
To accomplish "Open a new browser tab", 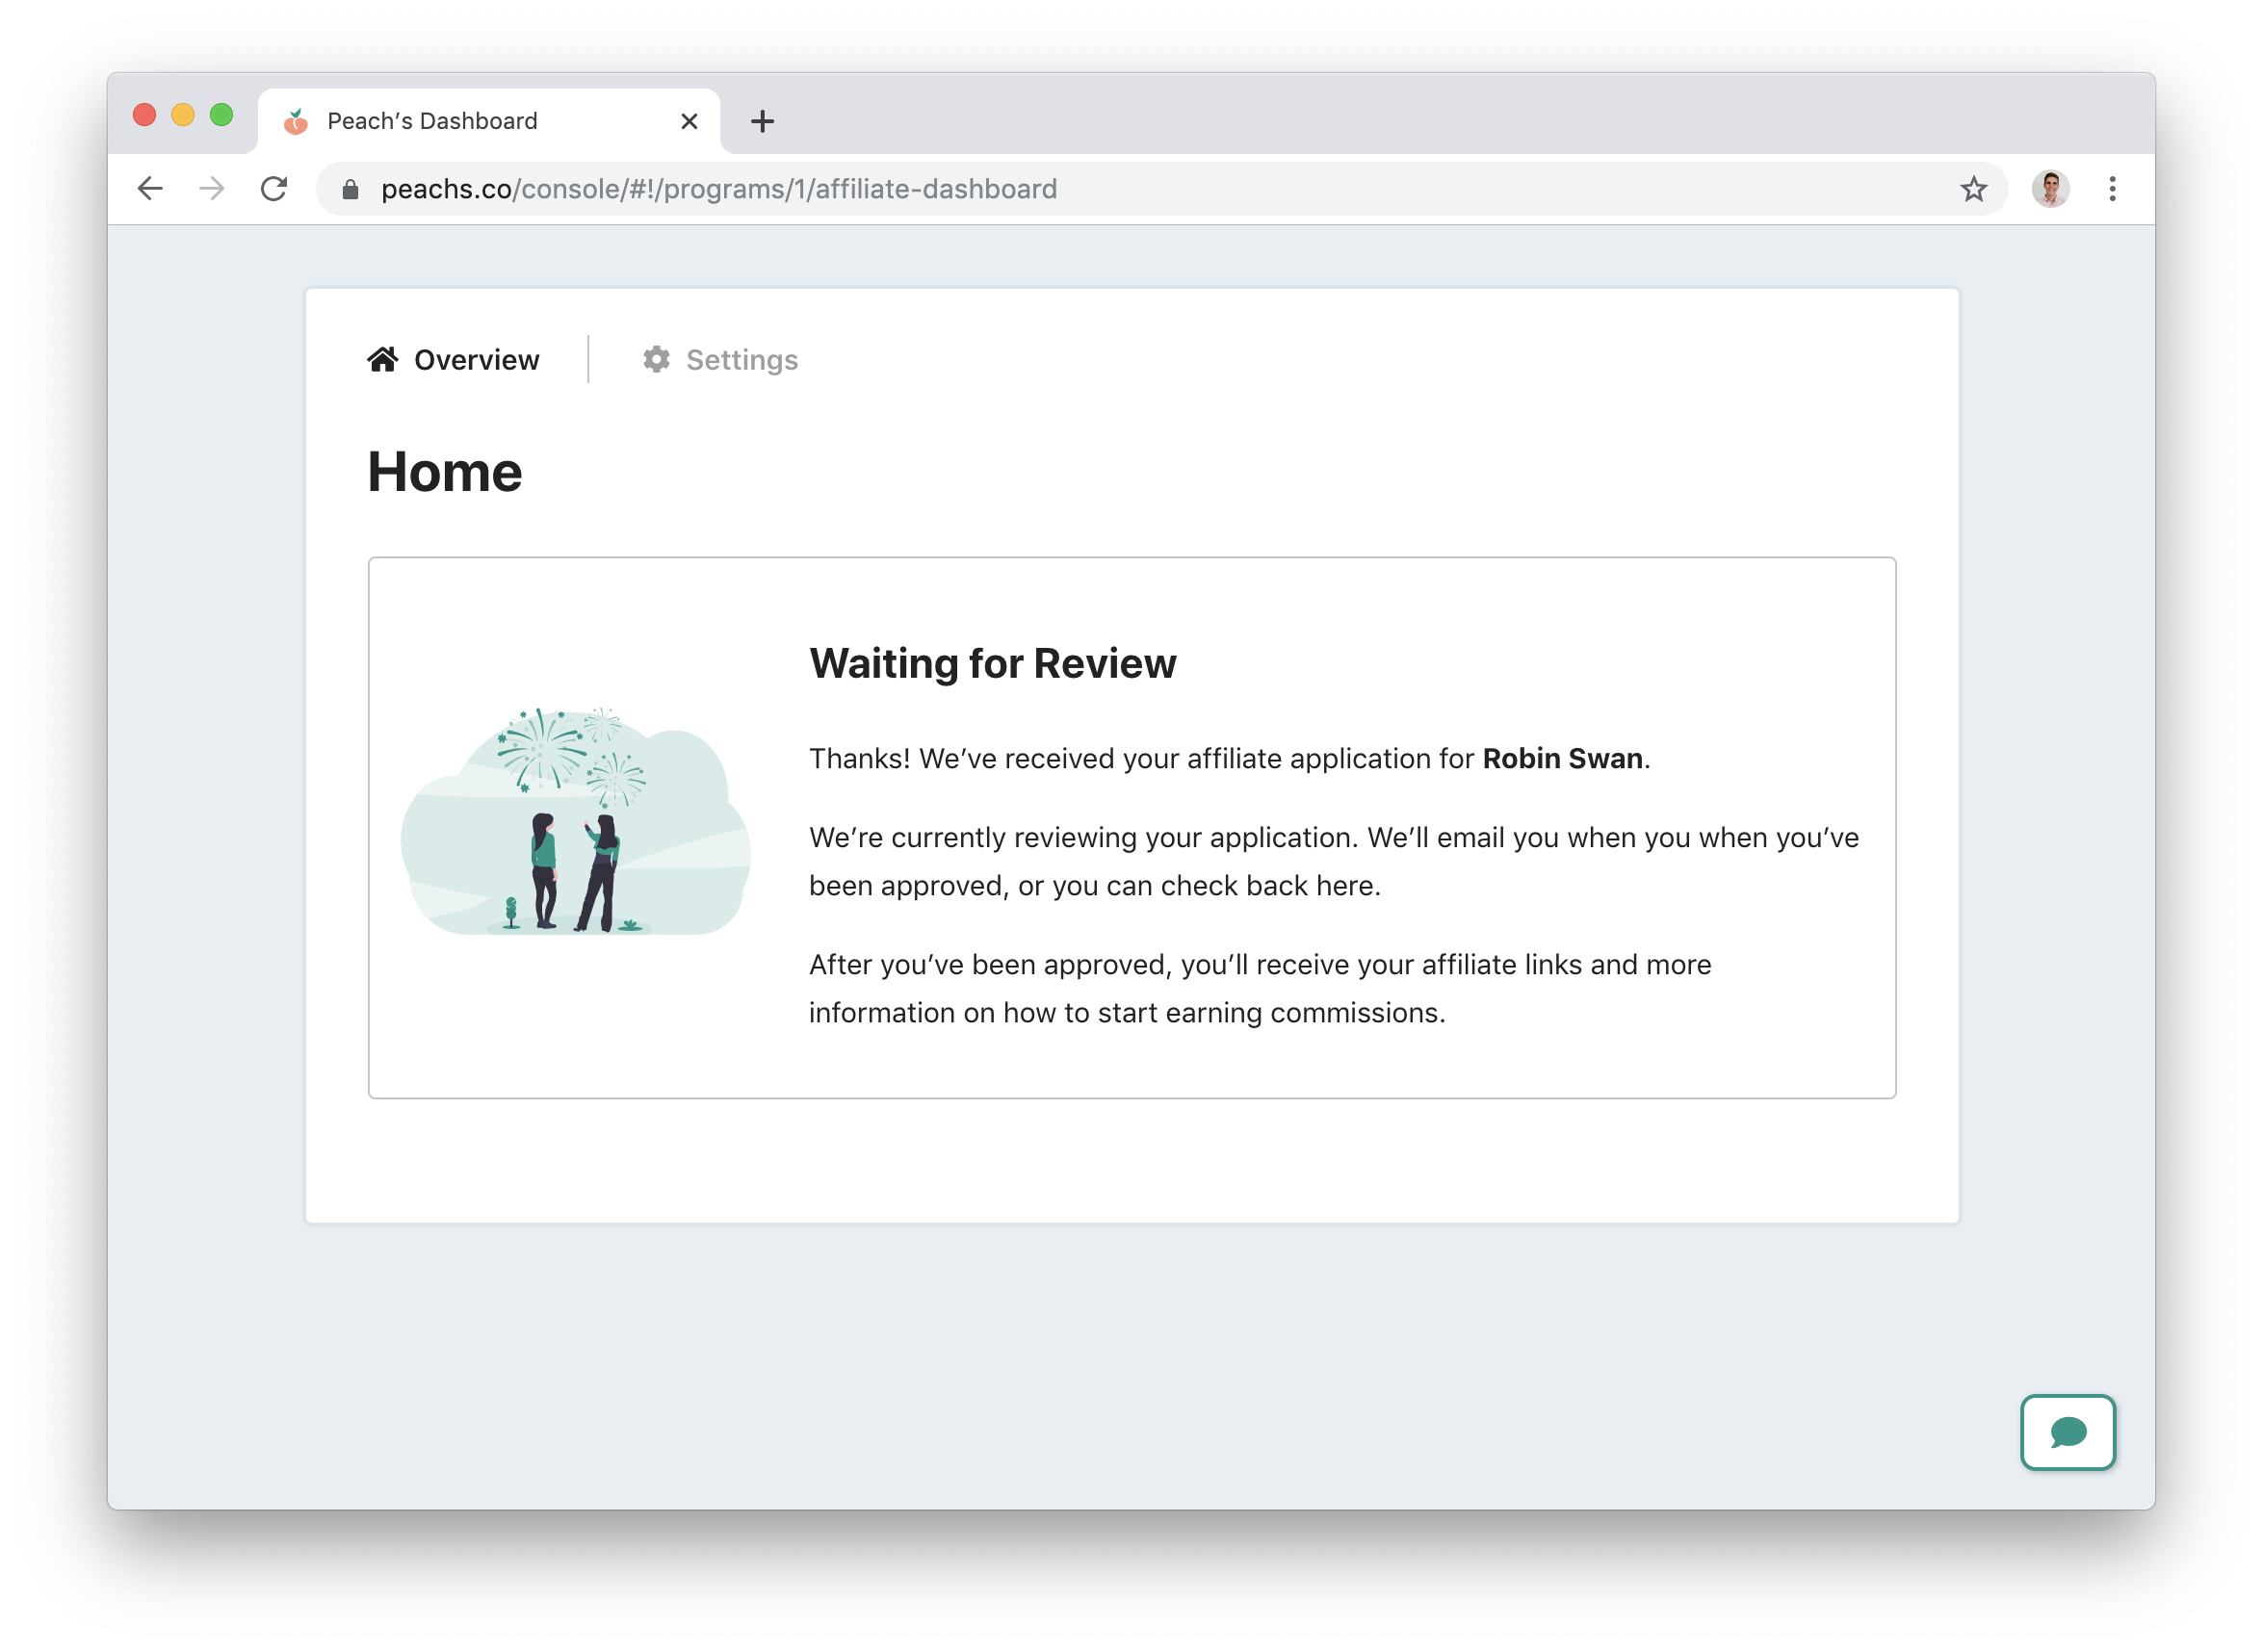I will point(762,122).
